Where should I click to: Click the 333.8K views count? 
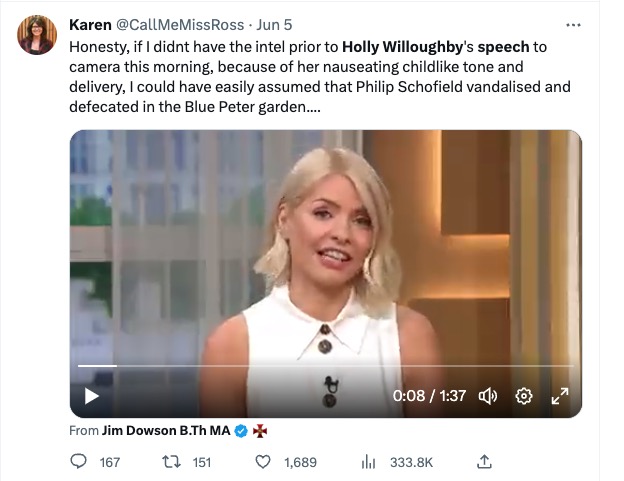[x=411, y=462]
